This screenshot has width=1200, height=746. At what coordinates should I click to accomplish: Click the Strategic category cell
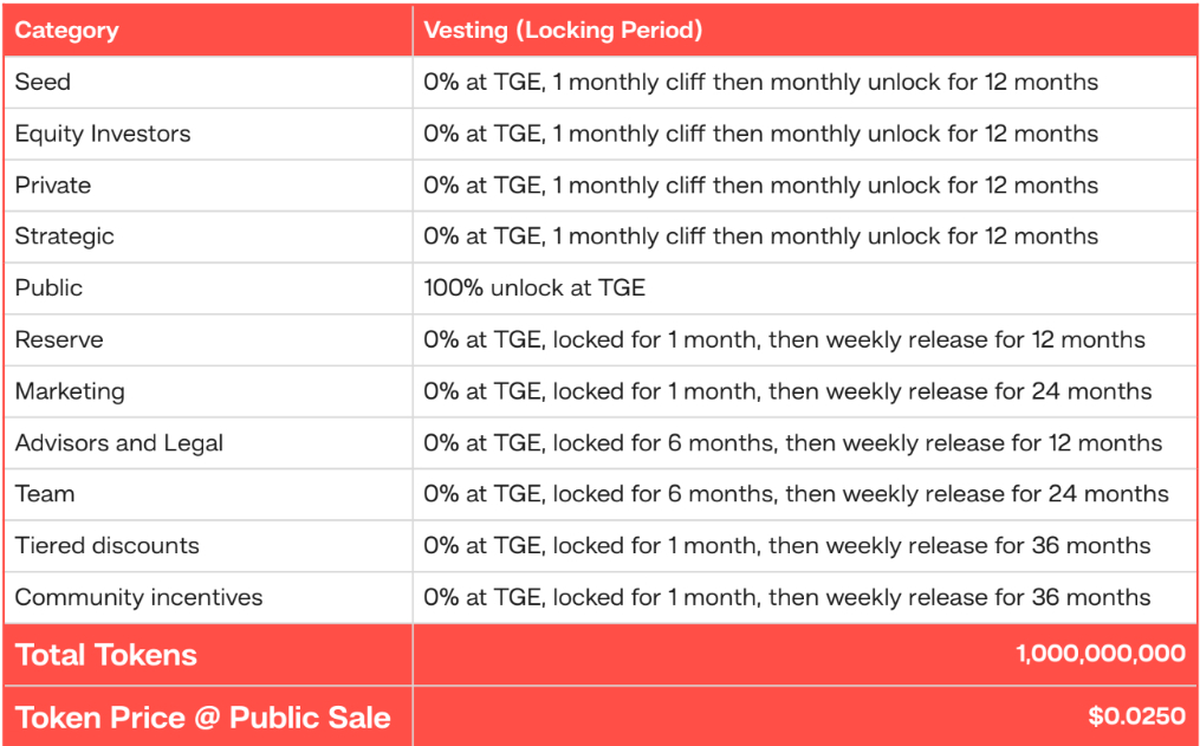tap(64, 237)
